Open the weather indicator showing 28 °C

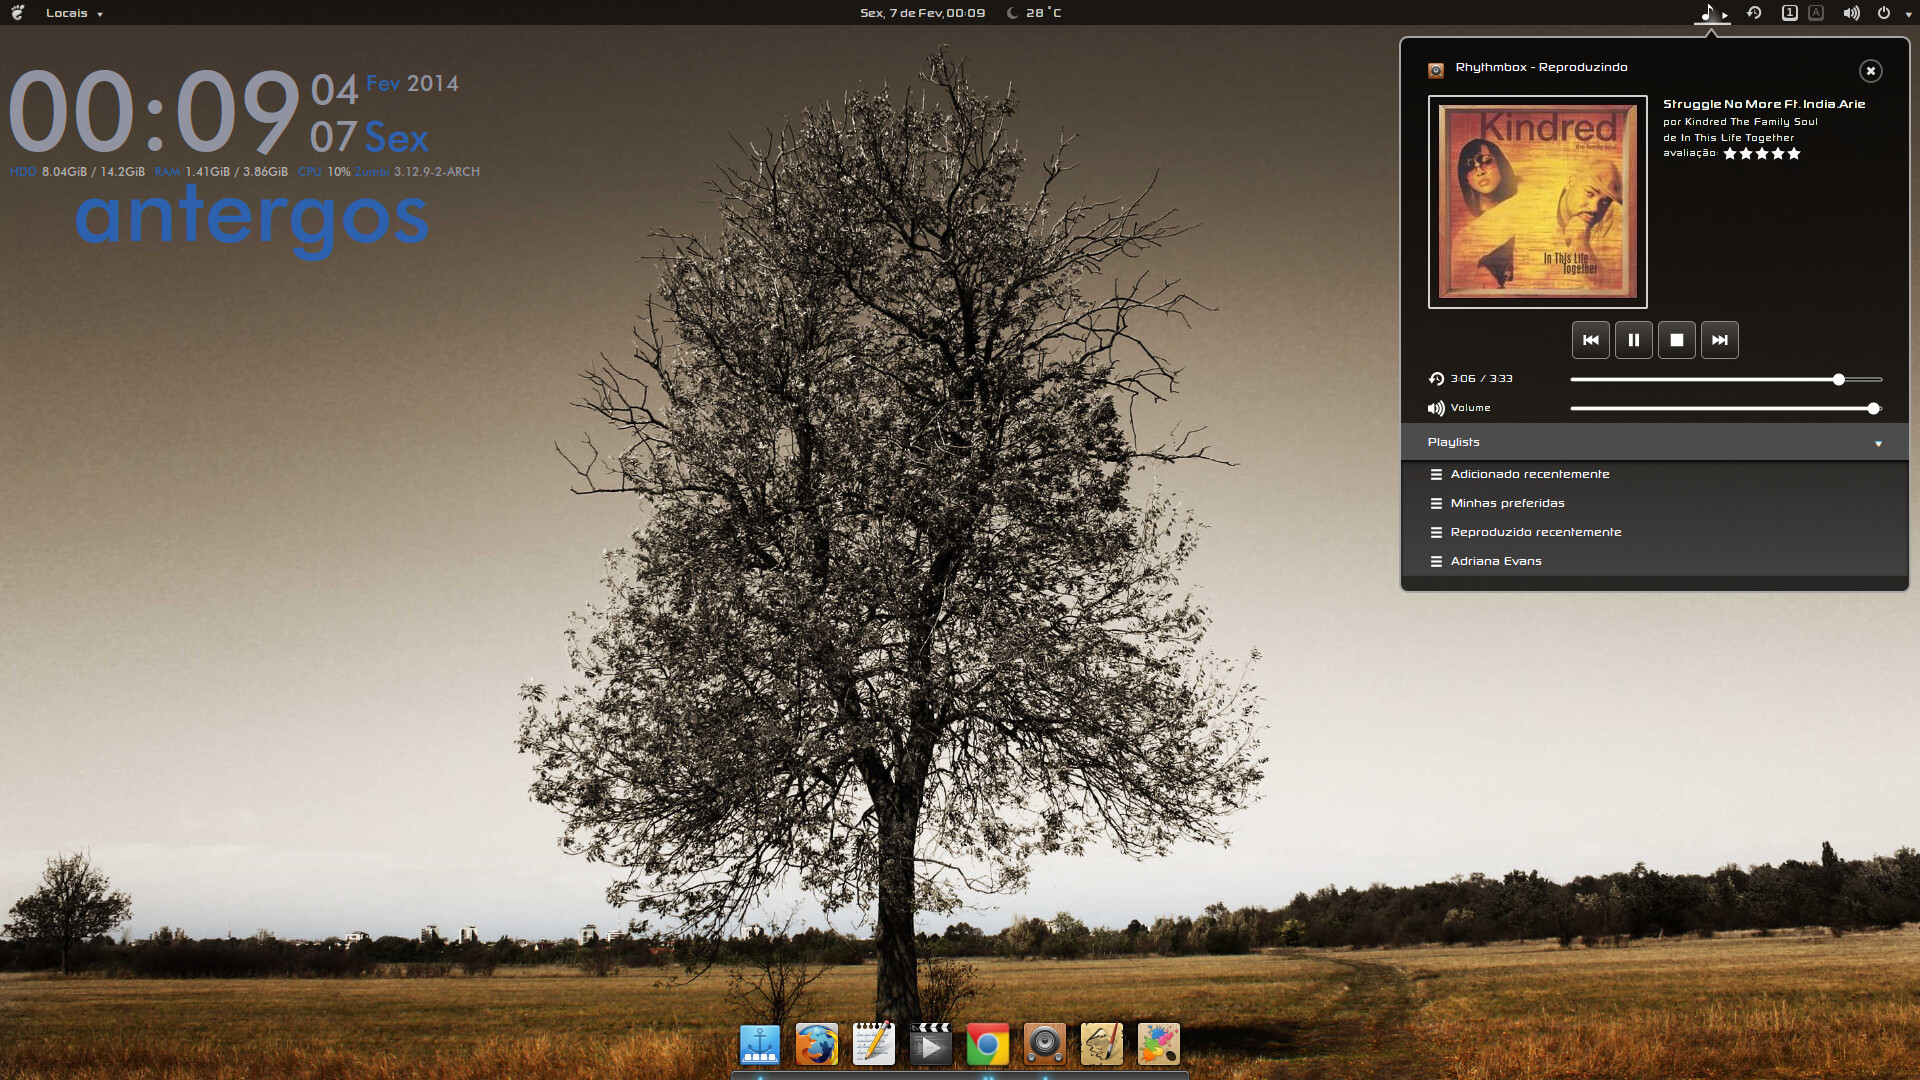point(1034,13)
